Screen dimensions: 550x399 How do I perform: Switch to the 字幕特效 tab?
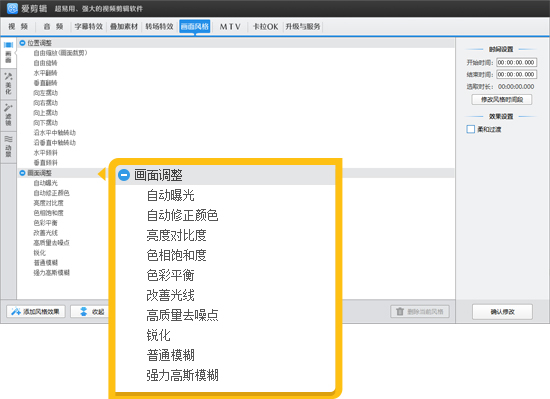point(89,26)
